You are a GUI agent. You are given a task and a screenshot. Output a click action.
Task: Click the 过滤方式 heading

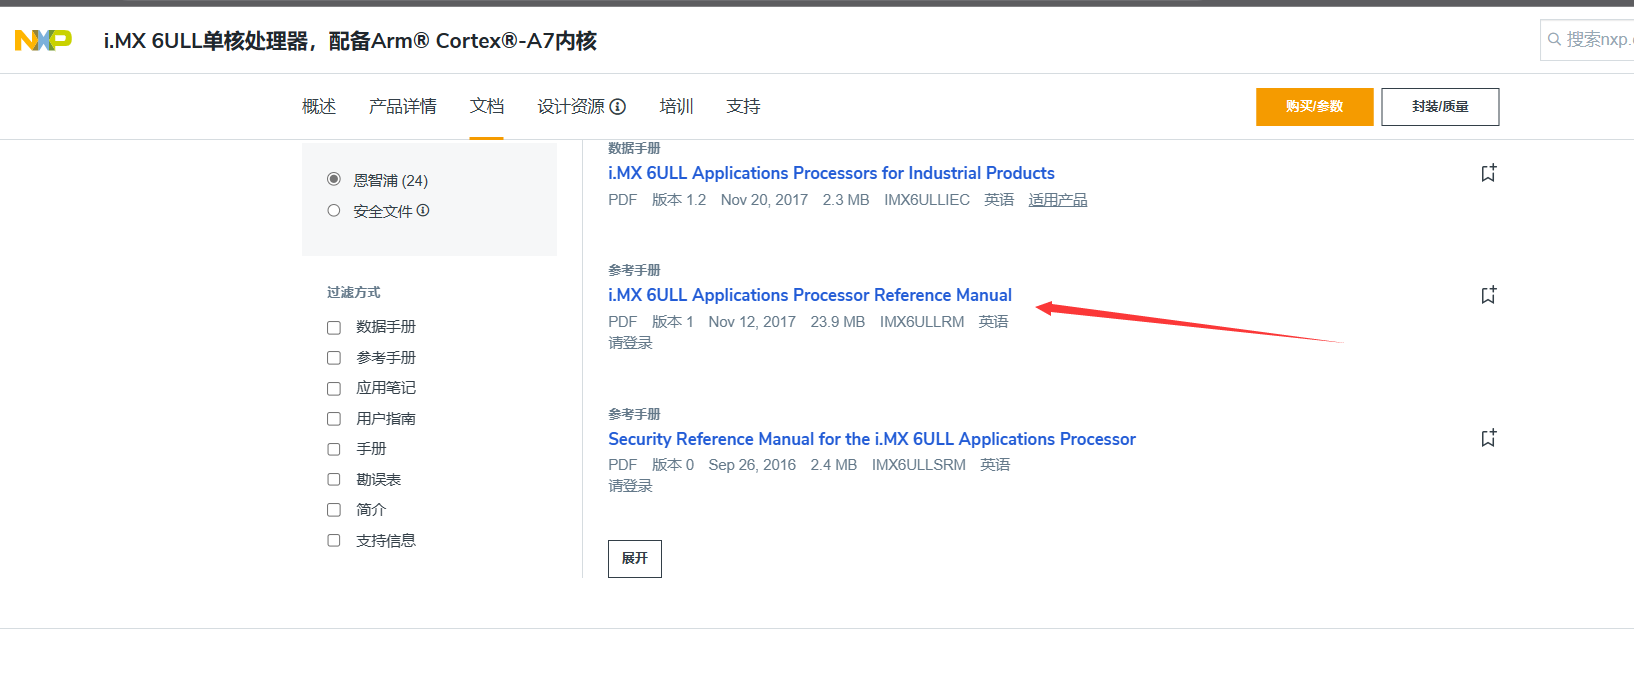point(354,292)
